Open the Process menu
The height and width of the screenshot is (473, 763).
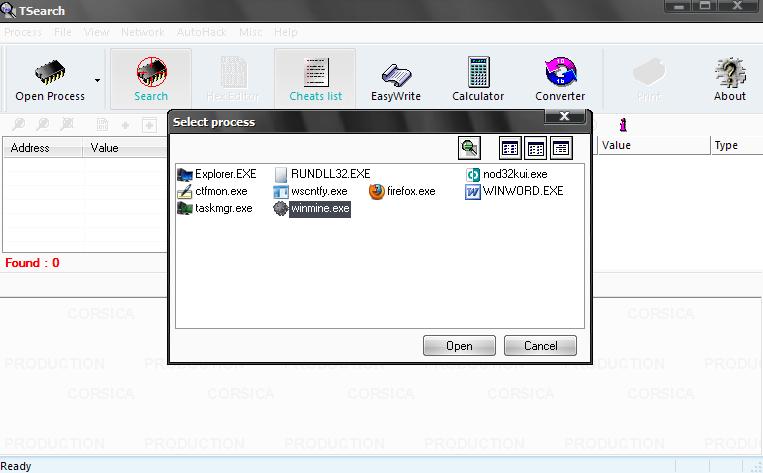pos(23,32)
